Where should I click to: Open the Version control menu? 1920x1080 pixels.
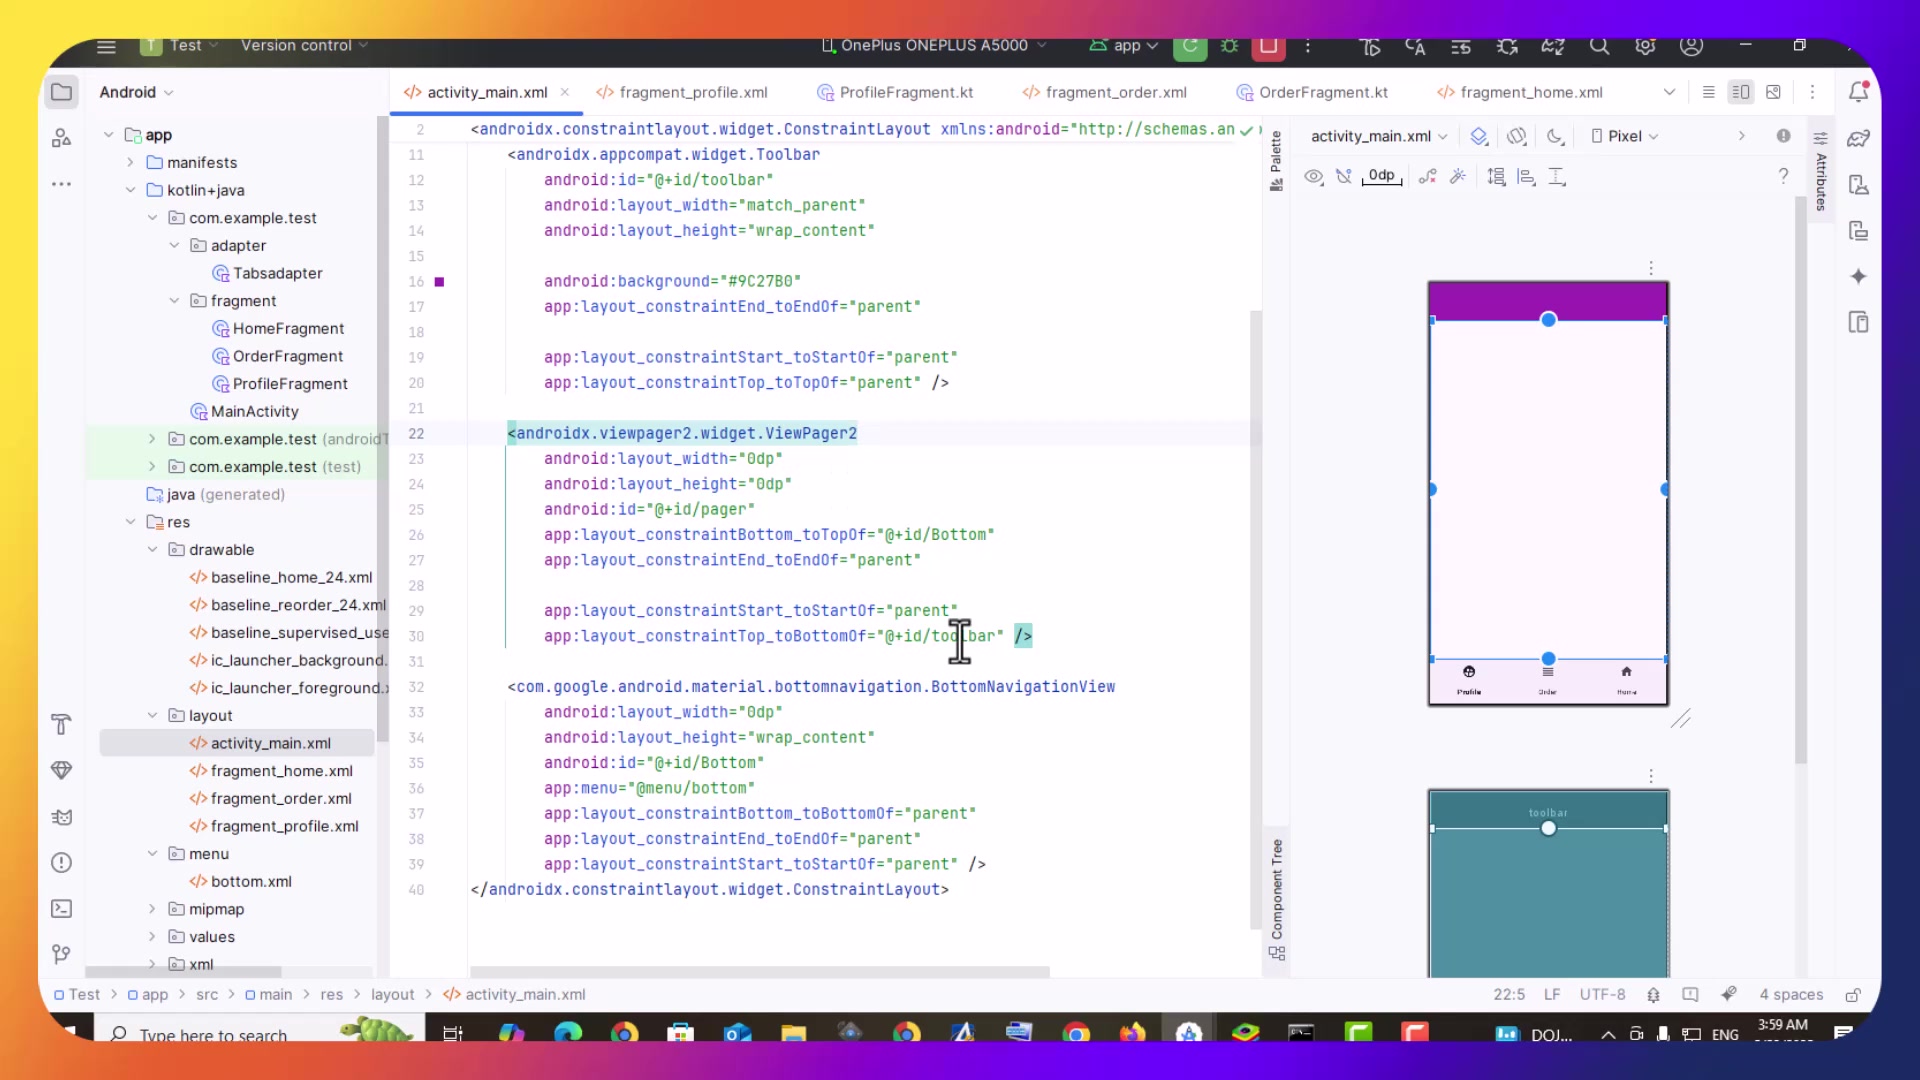click(304, 46)
